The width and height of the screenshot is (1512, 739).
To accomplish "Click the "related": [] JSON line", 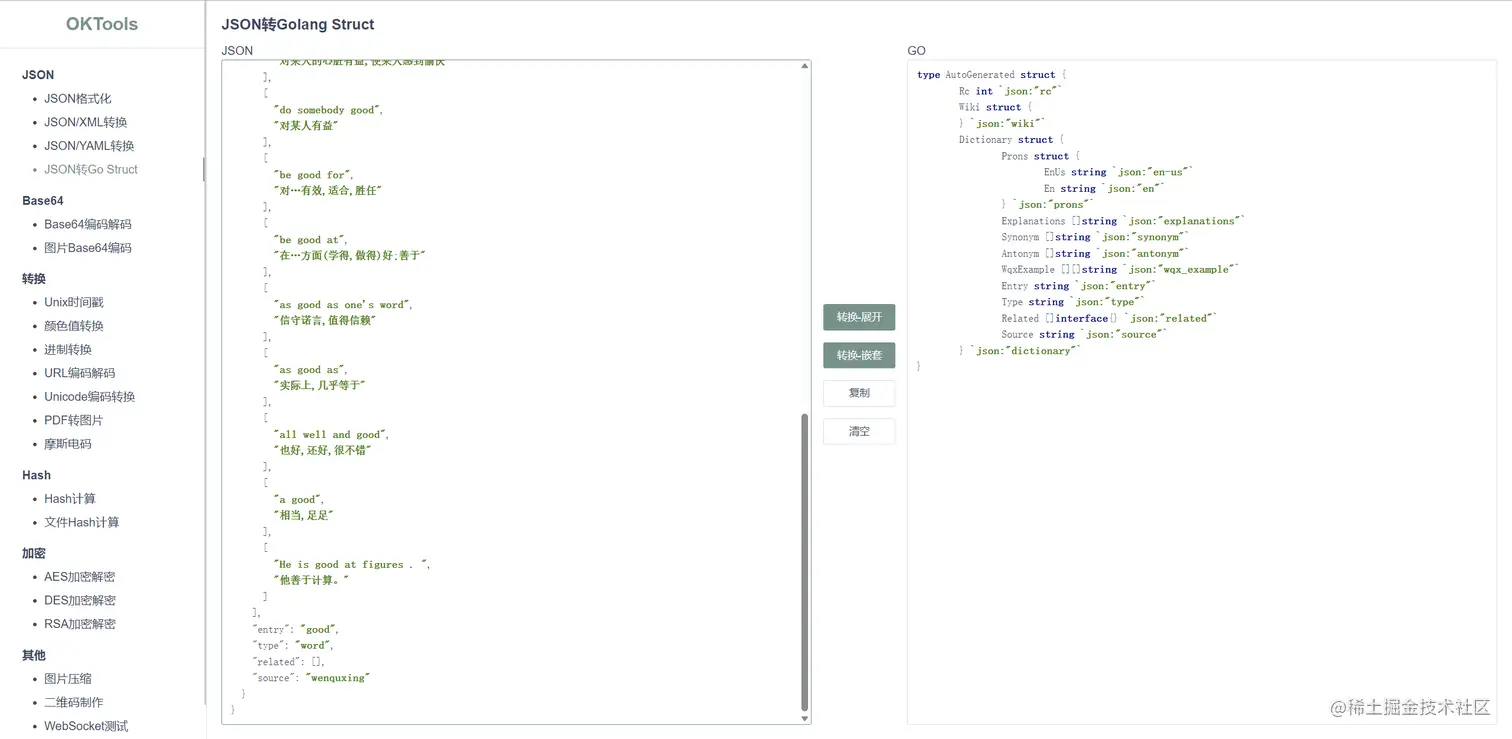I will [x=289, y=662].
